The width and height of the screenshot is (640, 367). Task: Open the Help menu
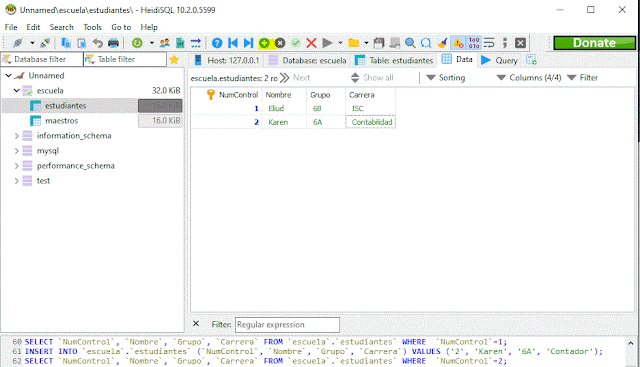pyautogui.click(x=149, y=27)
